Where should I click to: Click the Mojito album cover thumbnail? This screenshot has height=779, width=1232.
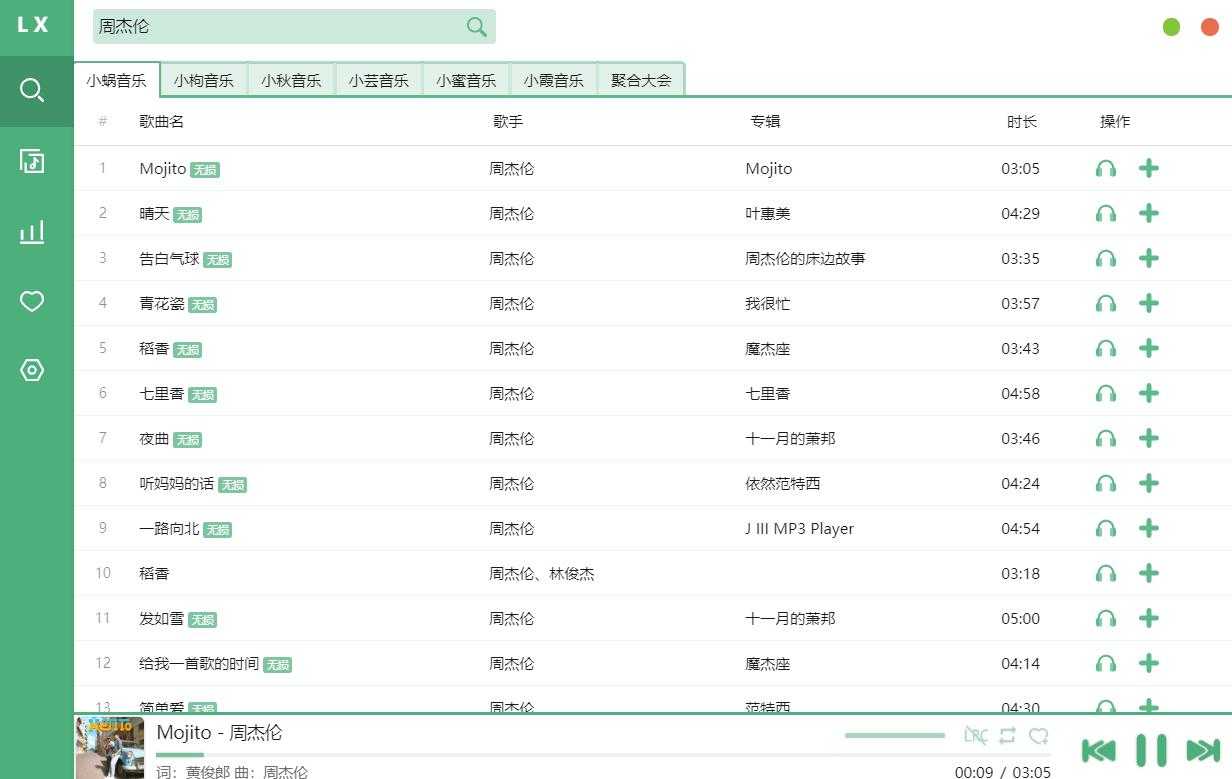tap(110, 748)
